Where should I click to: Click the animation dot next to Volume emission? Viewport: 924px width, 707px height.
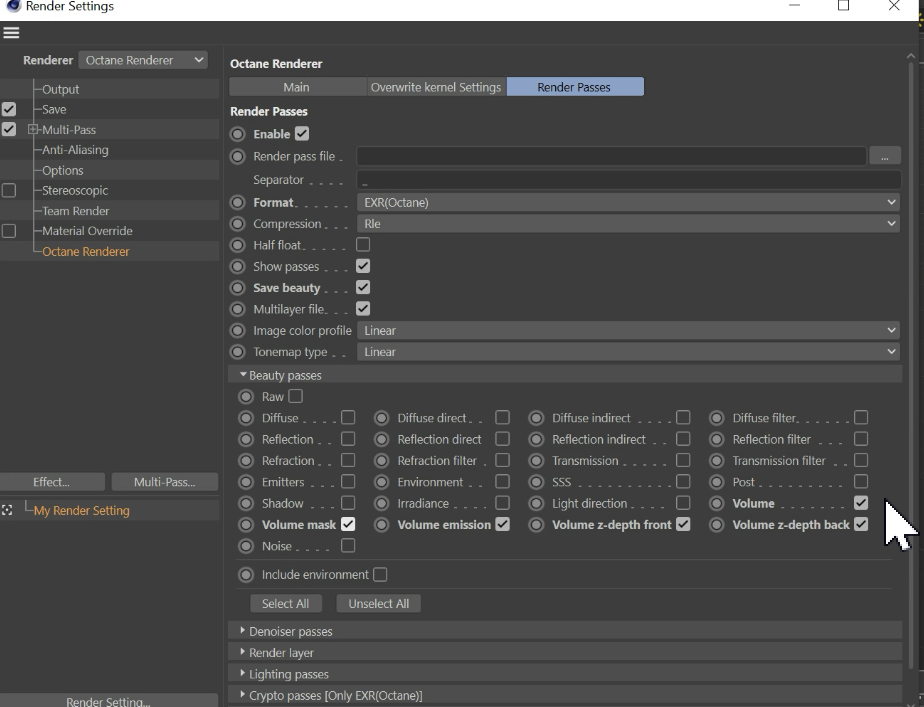pos(382,524)
